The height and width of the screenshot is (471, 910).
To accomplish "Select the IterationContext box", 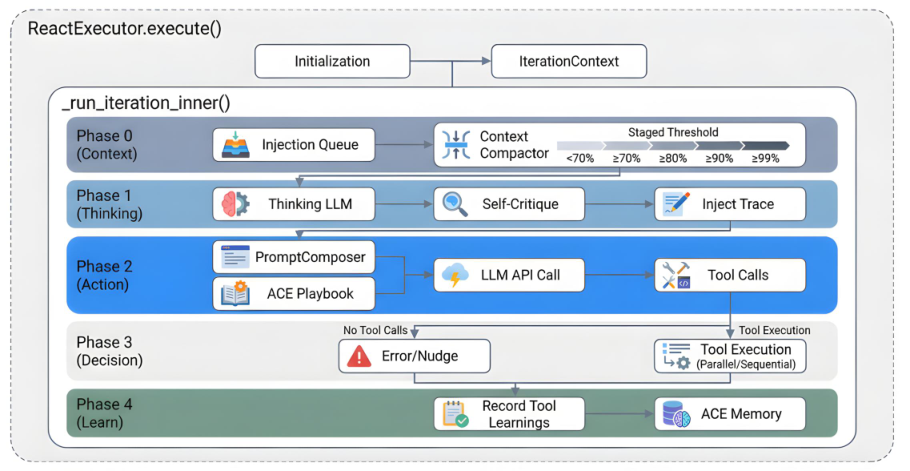I will point(569,61).
